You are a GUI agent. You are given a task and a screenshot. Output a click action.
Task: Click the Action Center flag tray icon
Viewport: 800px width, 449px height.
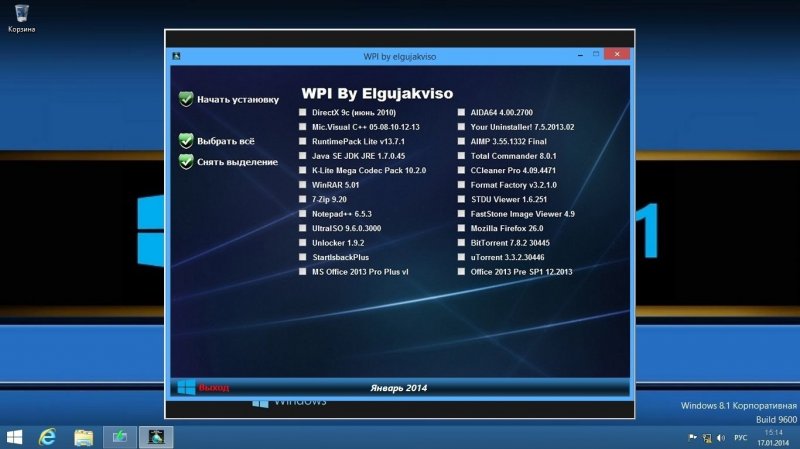(692, 438)
